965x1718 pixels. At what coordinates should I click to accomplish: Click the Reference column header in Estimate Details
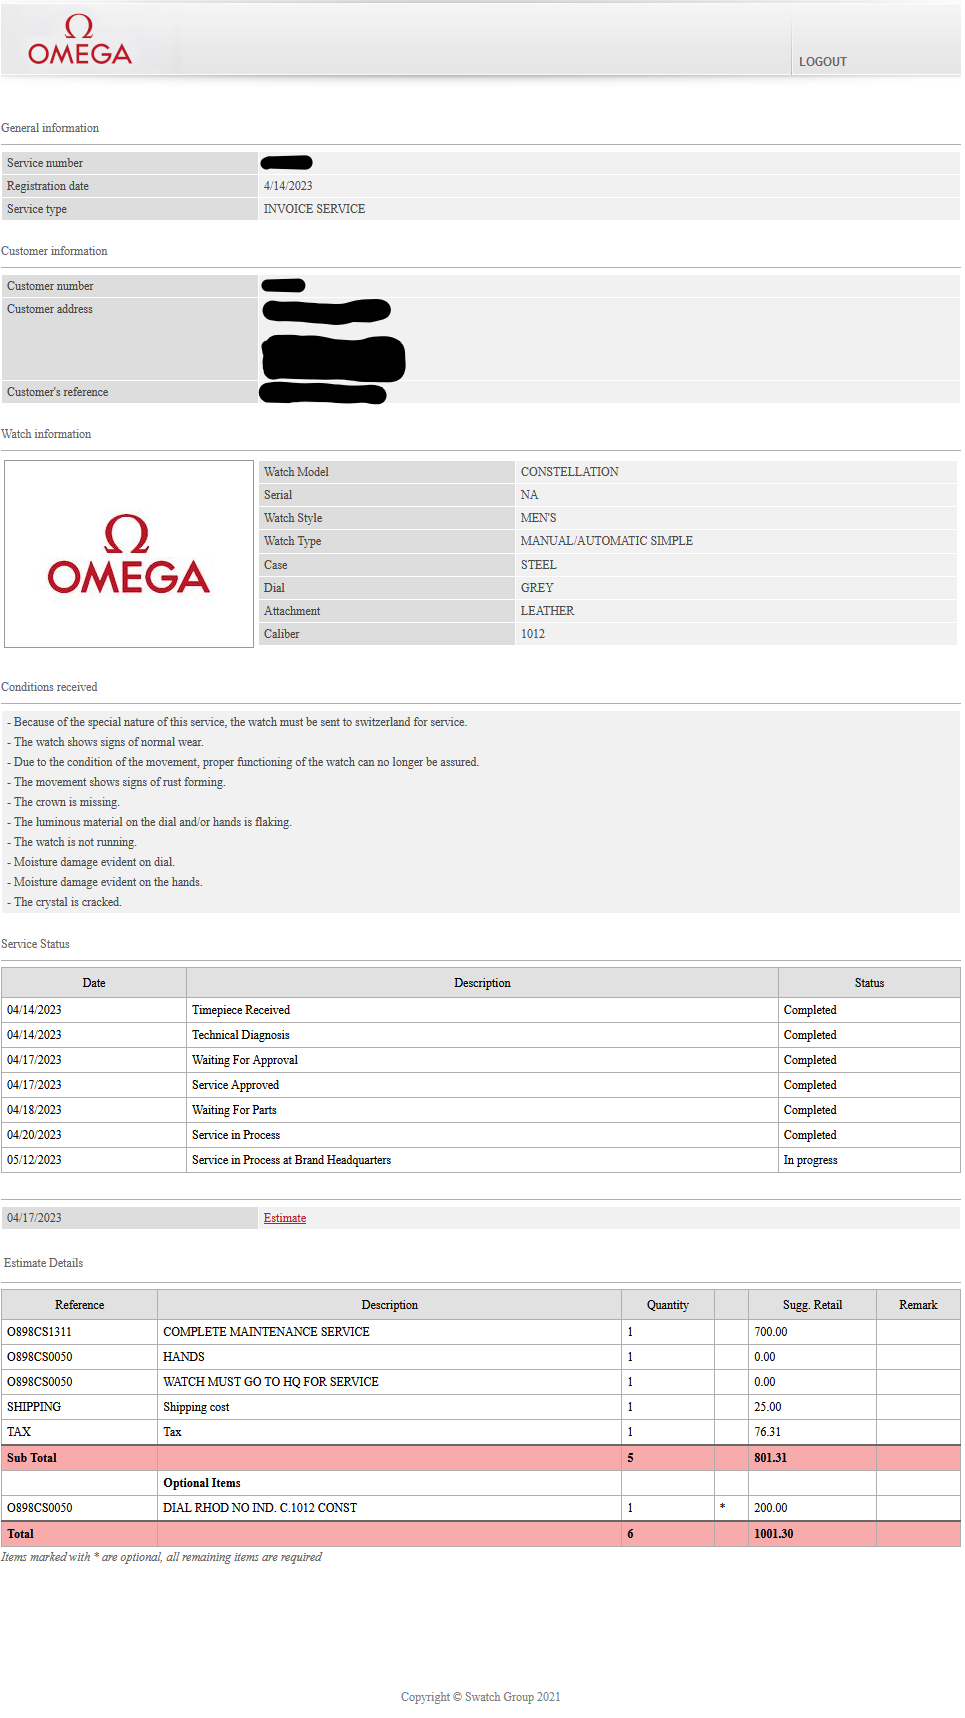coord(80,1305)
